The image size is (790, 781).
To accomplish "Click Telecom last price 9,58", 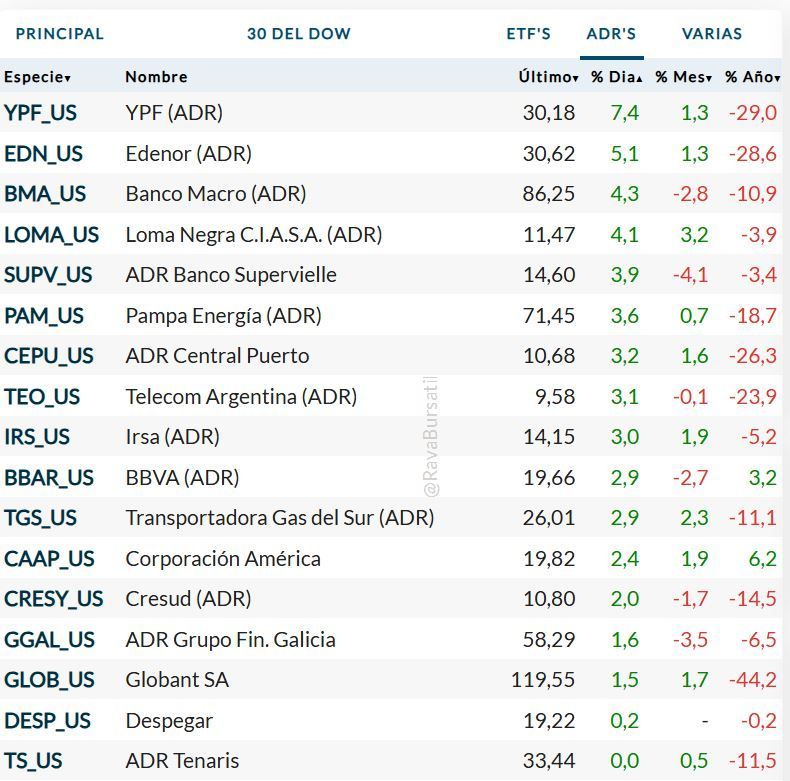I will [555, 397].
